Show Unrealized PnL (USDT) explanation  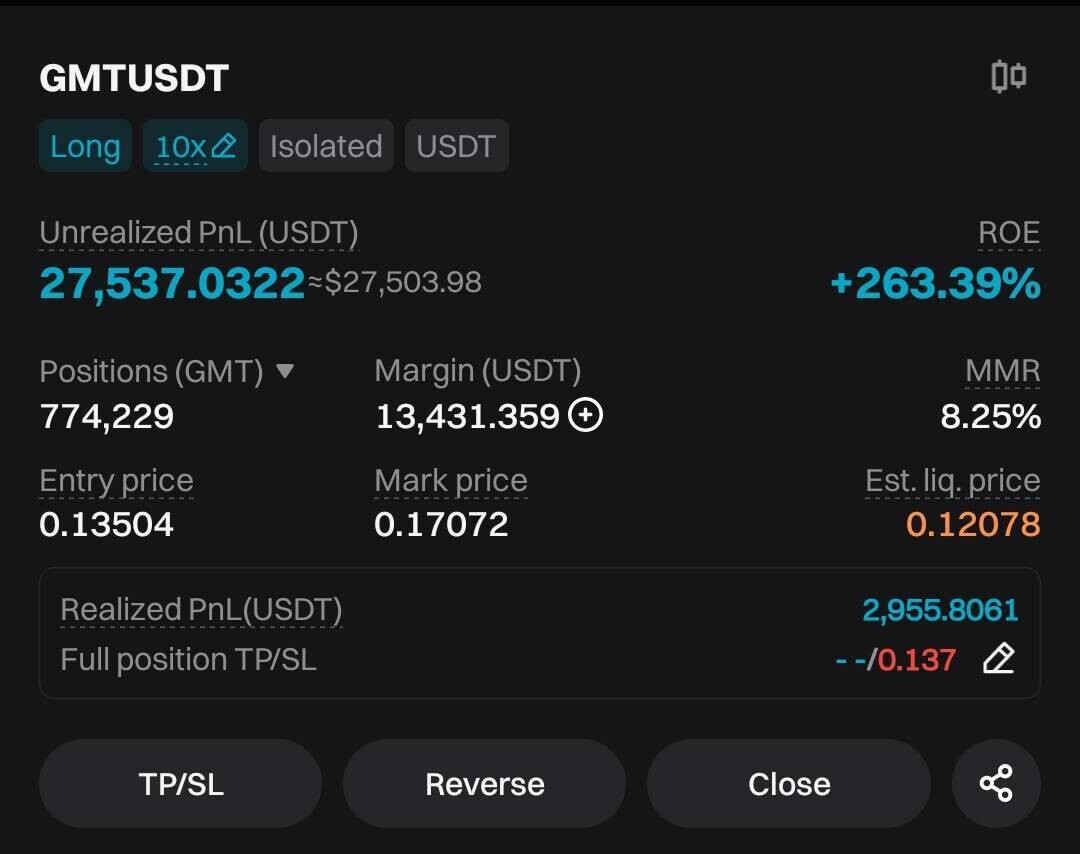198,233
